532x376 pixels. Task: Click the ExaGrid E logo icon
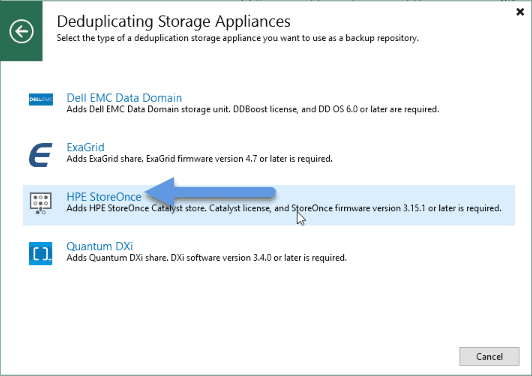pos(41,155)
